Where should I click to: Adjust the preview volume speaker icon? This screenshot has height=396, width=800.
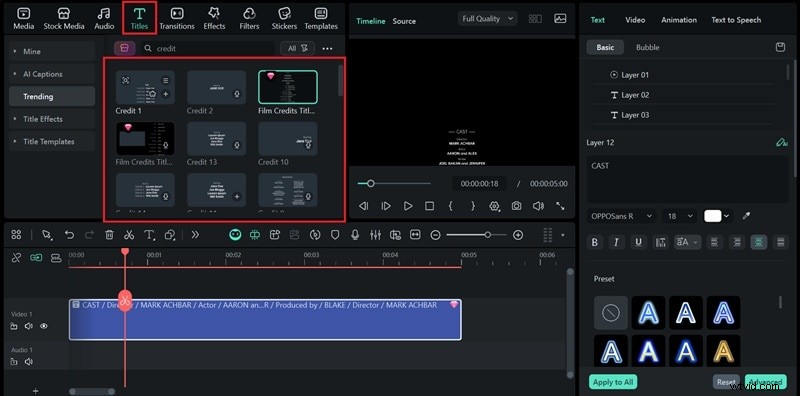point(538,206)
